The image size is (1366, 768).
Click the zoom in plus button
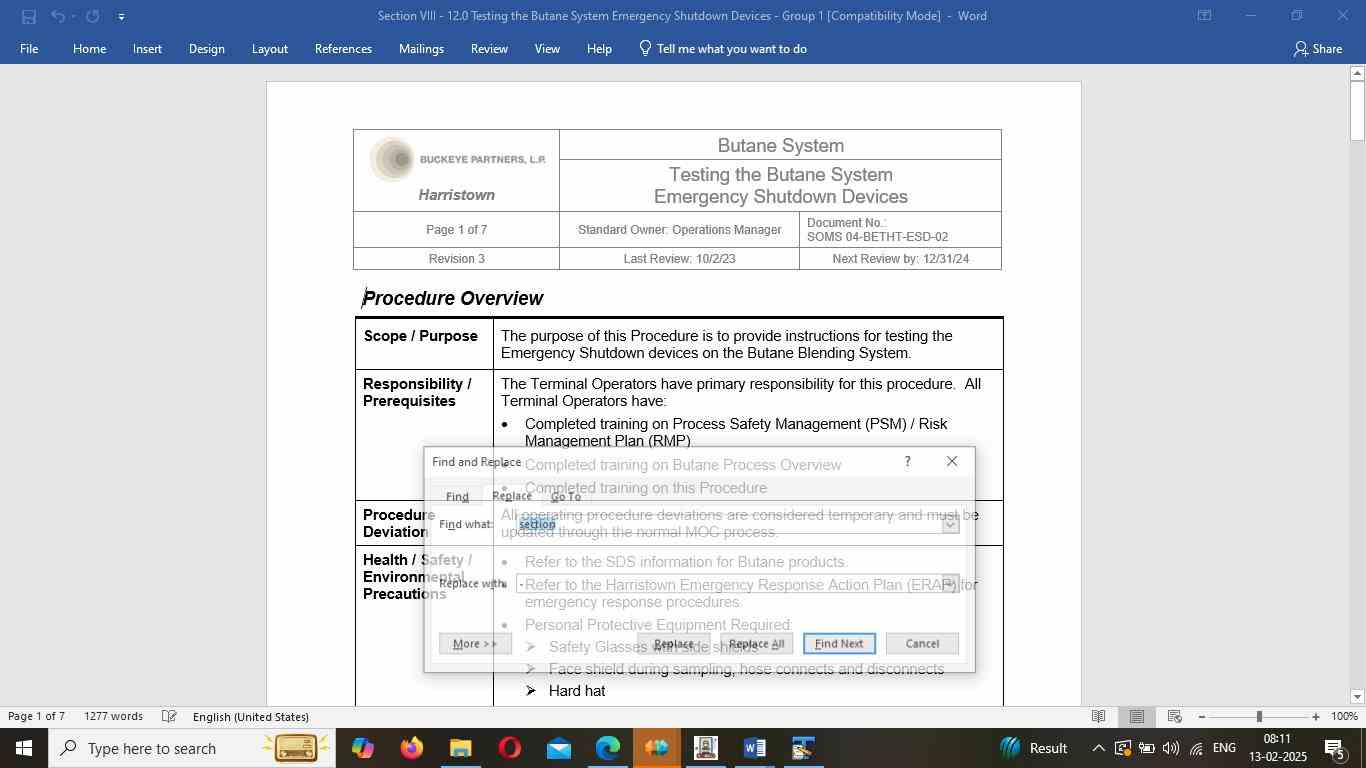(1316, 716)
